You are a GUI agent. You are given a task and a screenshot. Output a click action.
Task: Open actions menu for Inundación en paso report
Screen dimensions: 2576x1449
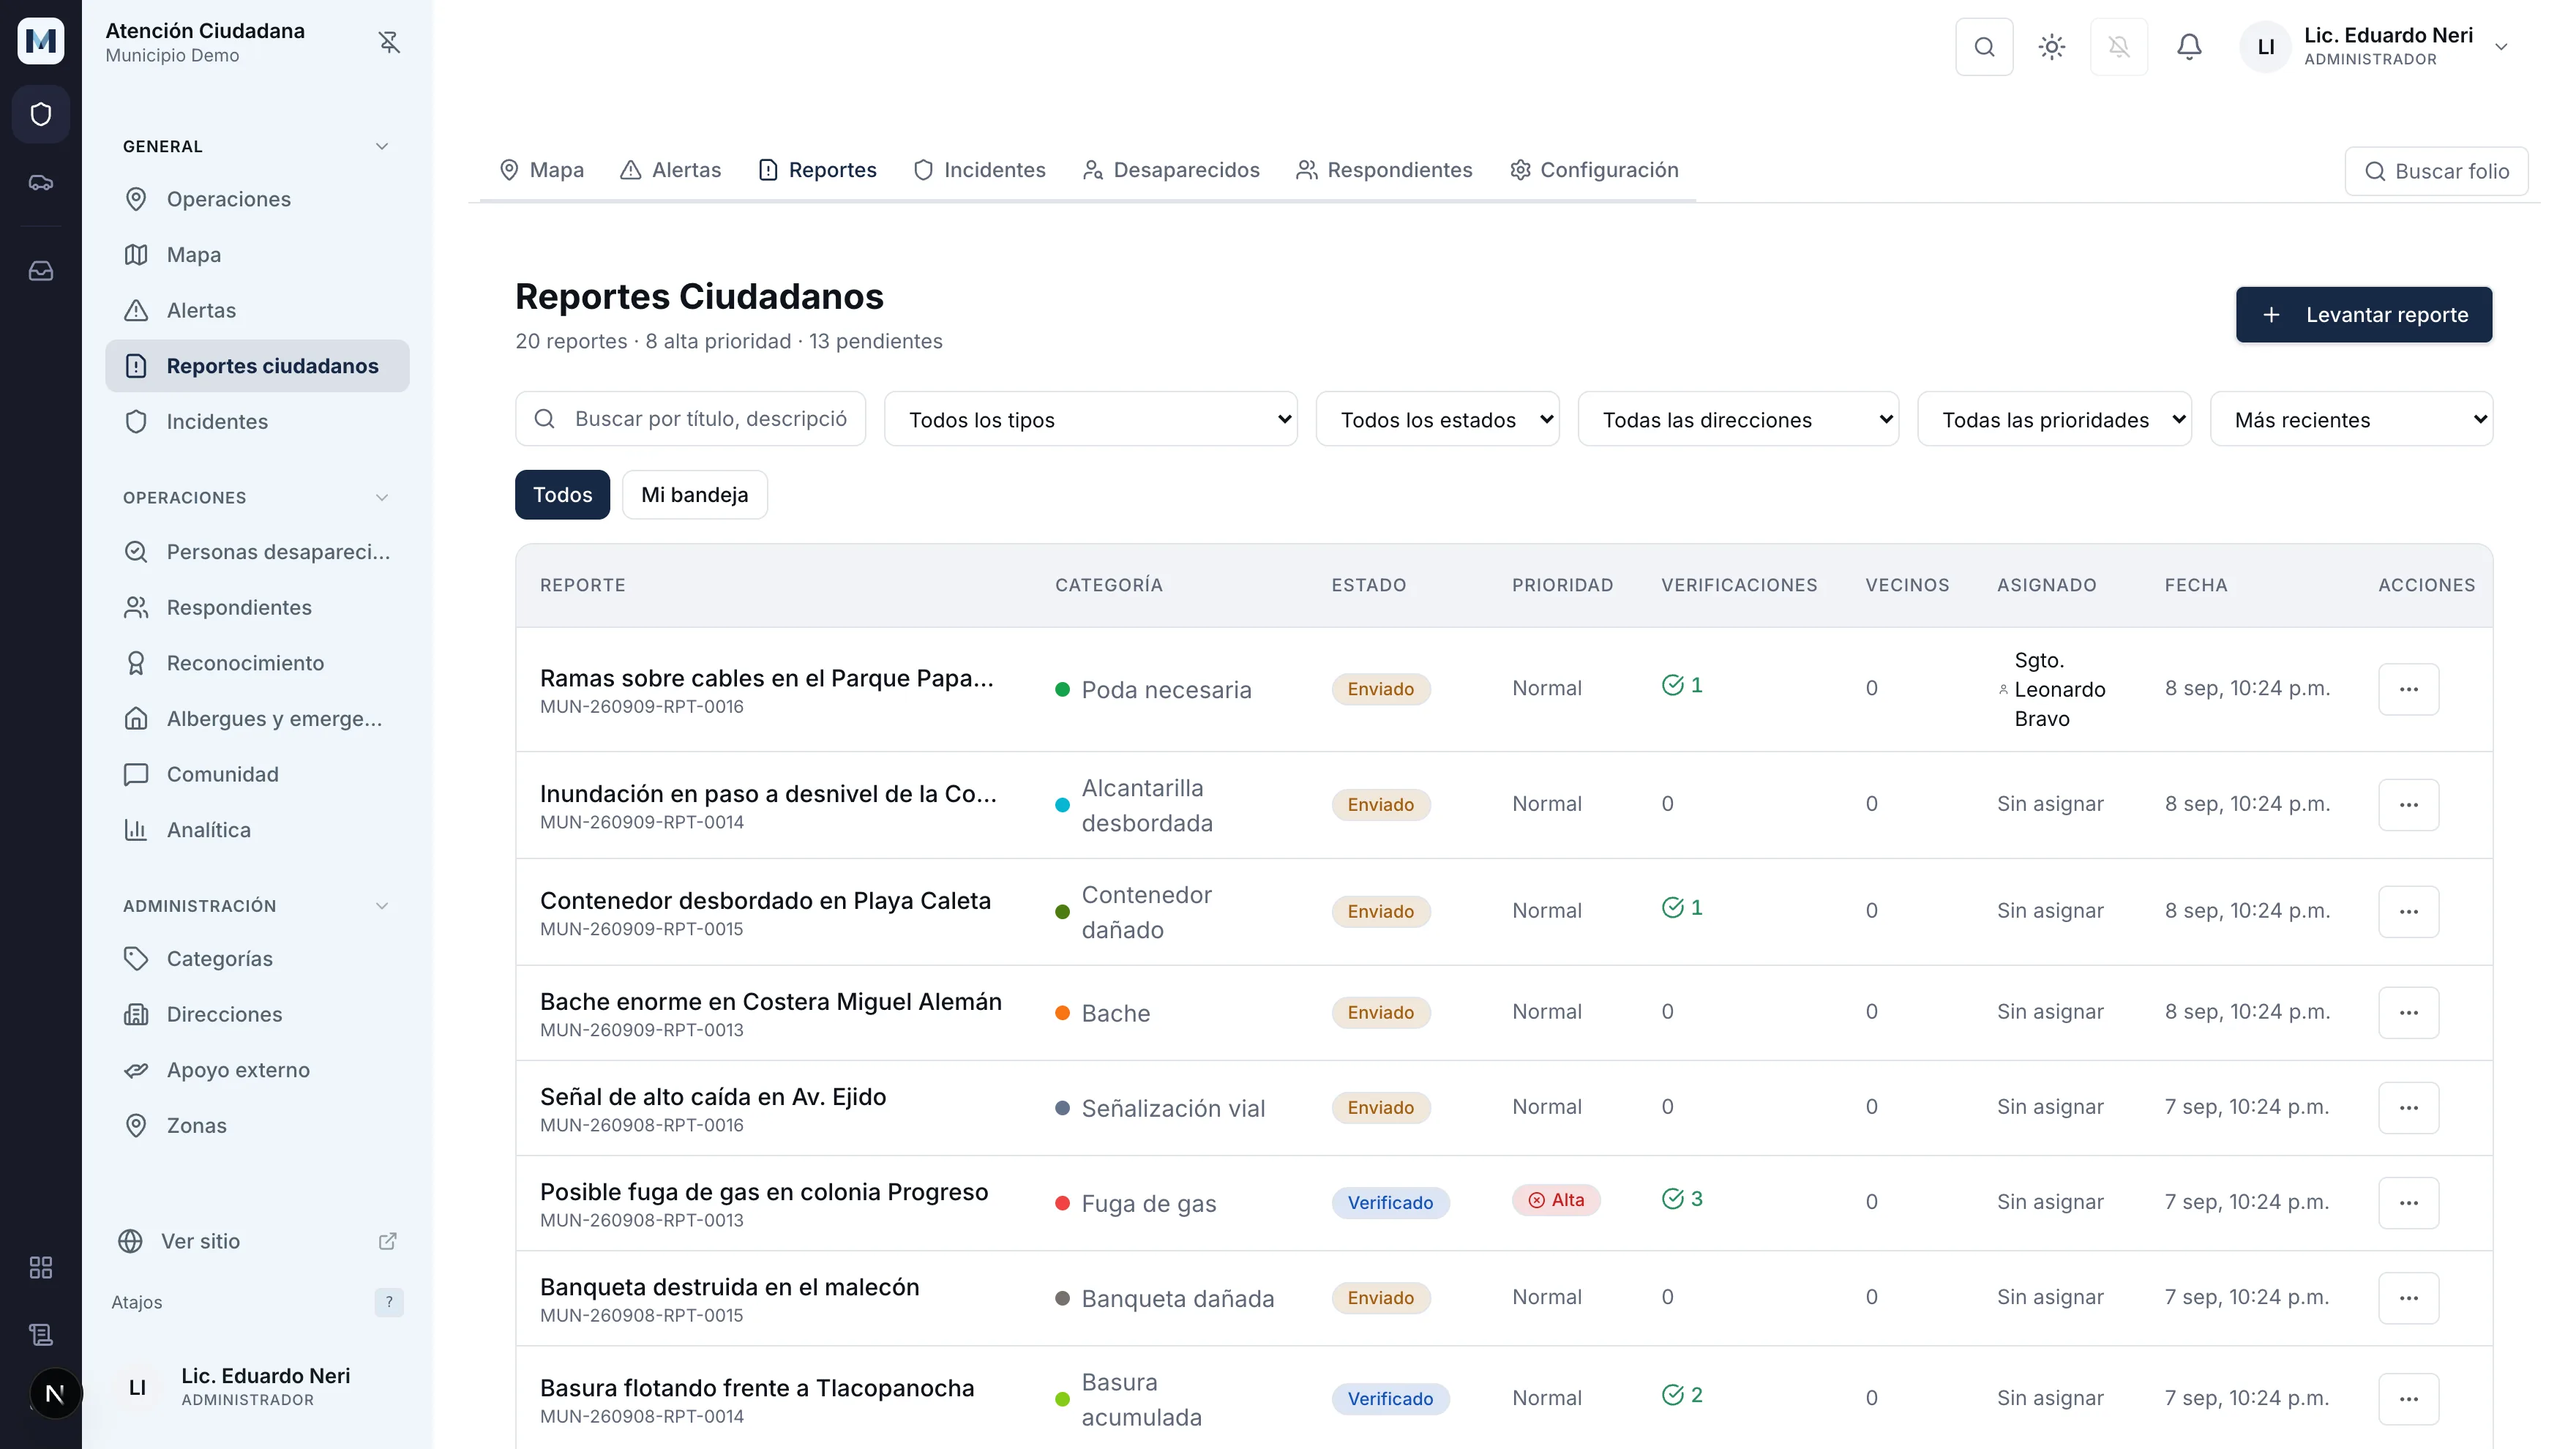coord(2409,805)
